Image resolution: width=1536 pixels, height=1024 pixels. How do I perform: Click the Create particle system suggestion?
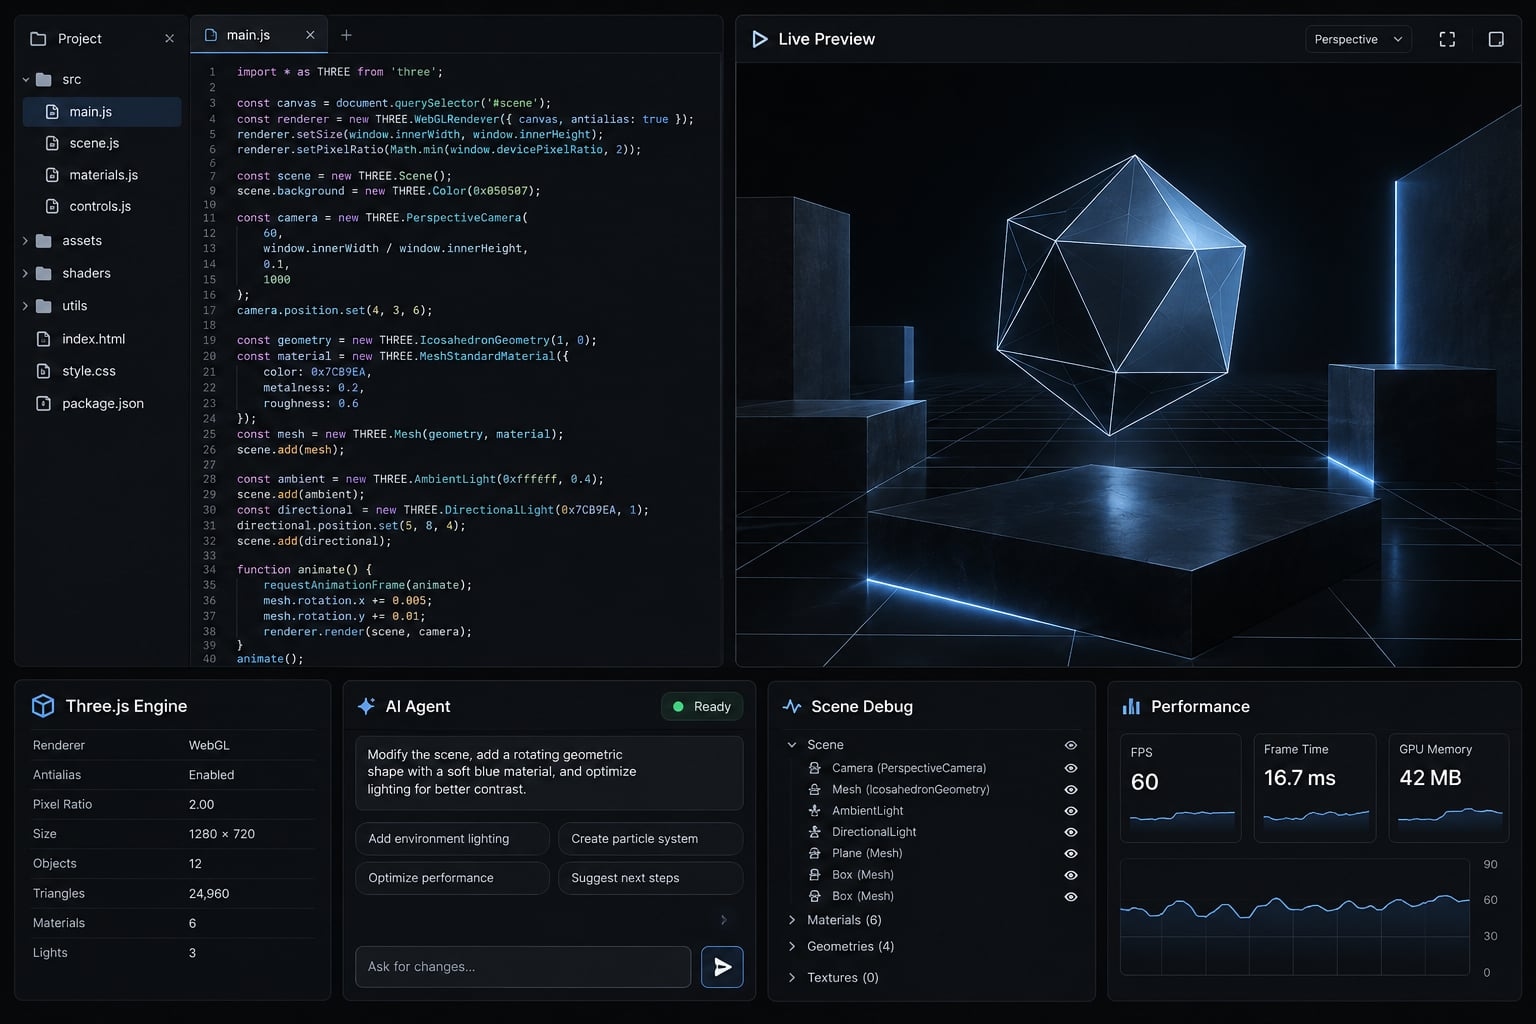pyautogui.click(x=650, y=839)
